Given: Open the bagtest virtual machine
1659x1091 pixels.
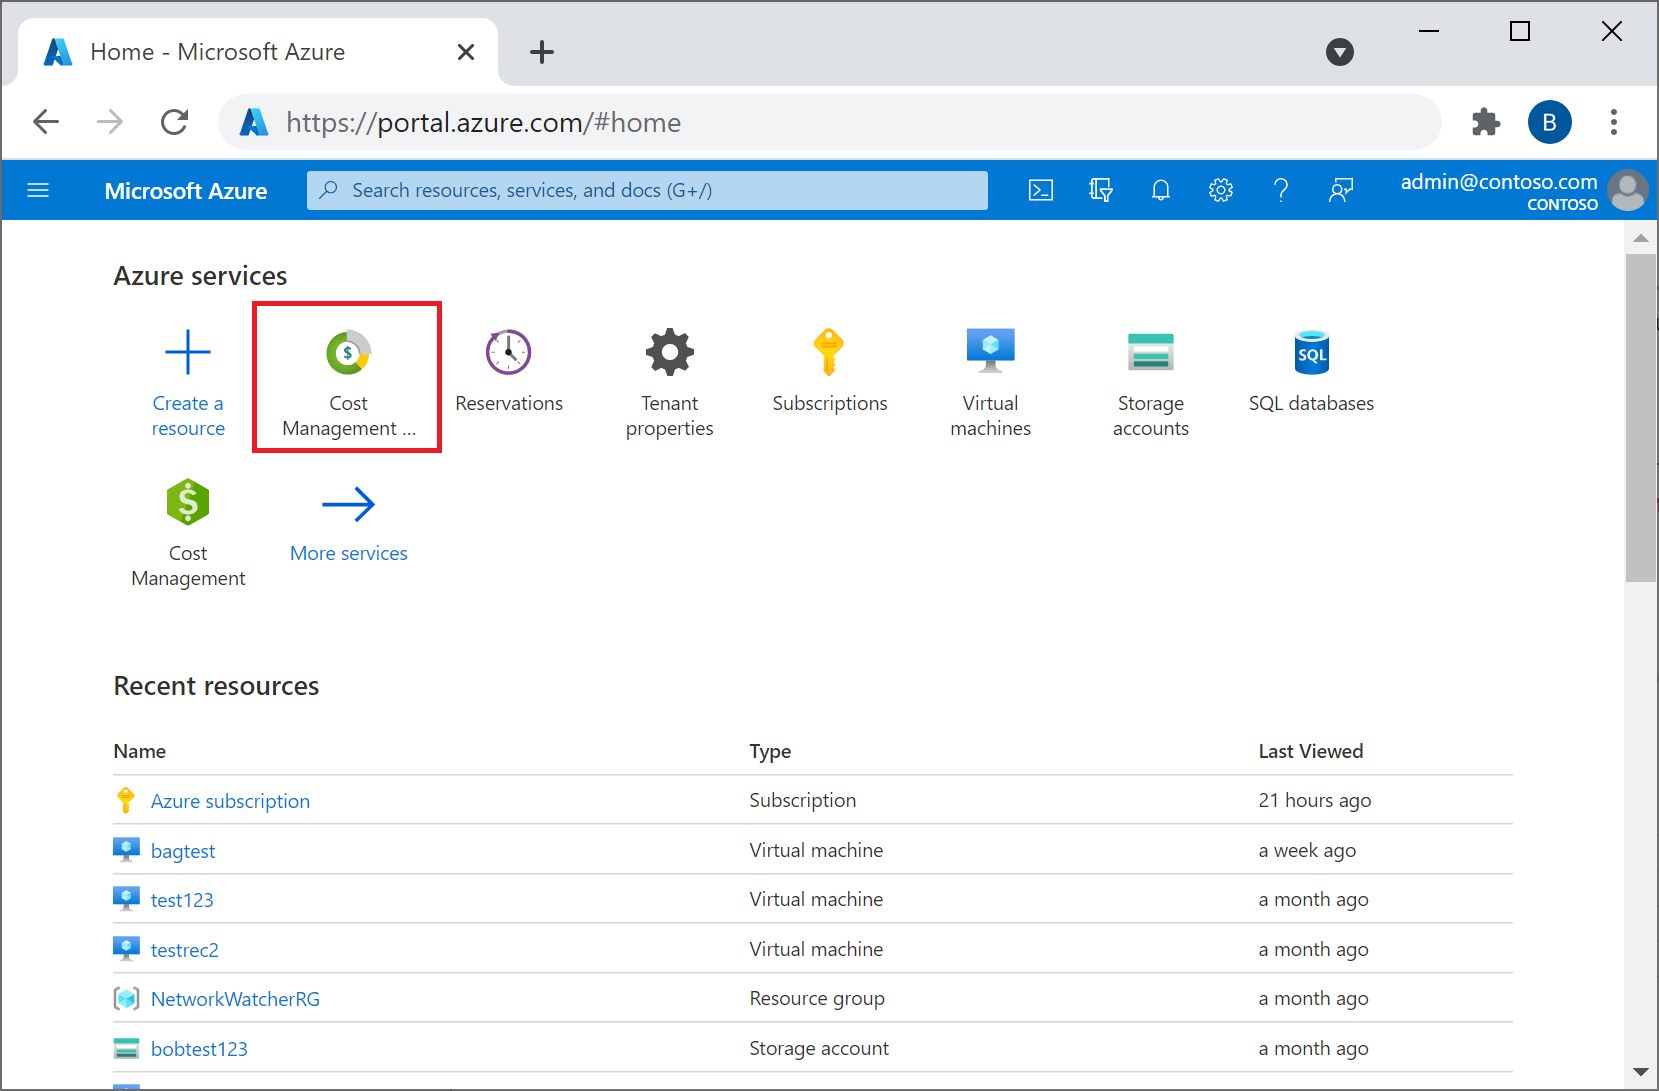Looking at the screenshot, I should click(183, 851).
